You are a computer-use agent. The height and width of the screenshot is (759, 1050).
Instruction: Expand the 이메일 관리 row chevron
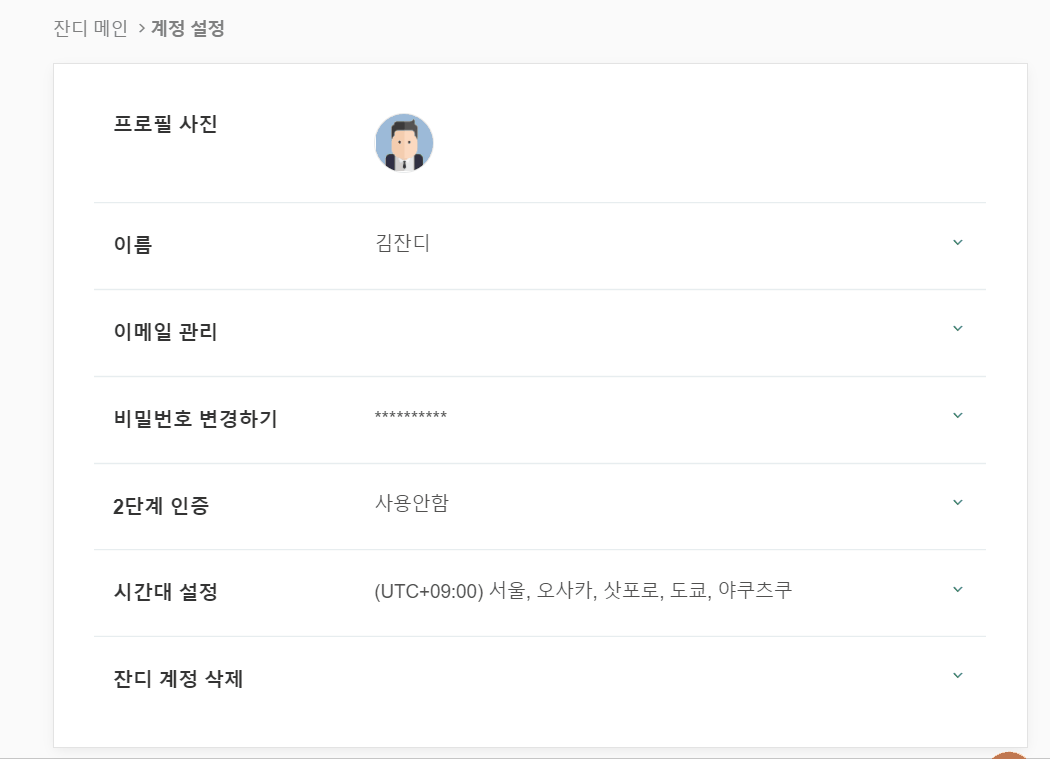pyautogui.click(x=957, y=328)
